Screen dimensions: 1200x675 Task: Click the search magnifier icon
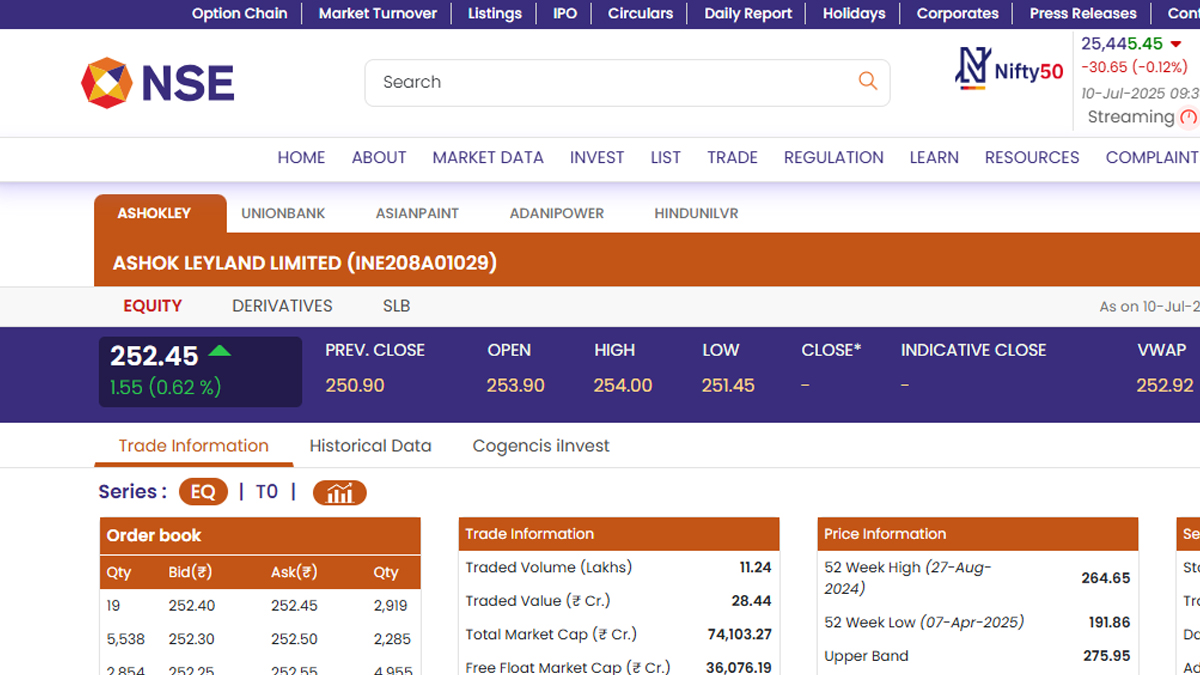867,81
